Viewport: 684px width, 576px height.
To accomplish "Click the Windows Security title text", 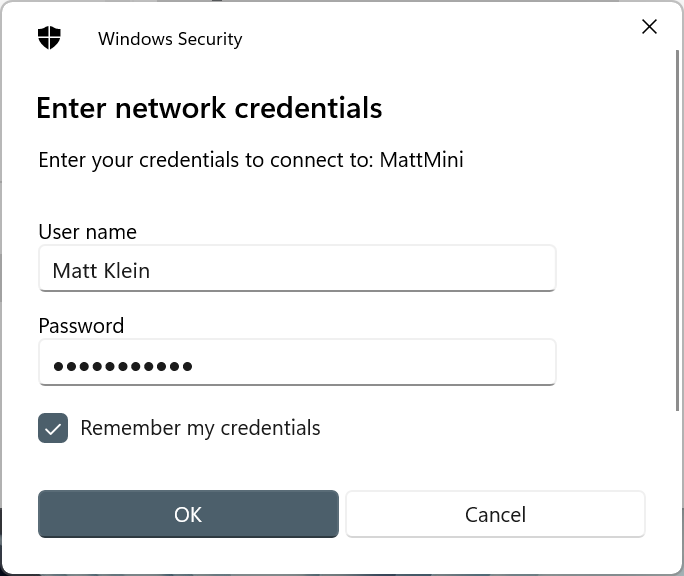I will coord(170,39).
